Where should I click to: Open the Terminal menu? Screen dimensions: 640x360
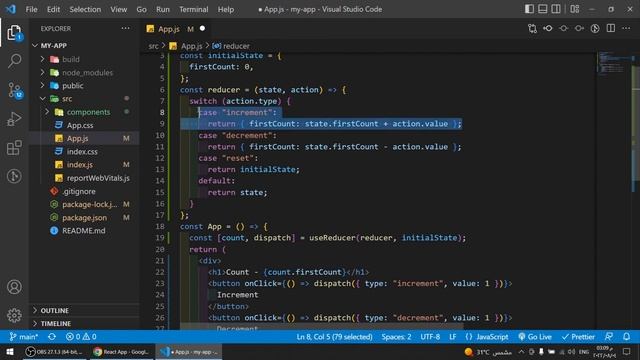tap(193, 9)
